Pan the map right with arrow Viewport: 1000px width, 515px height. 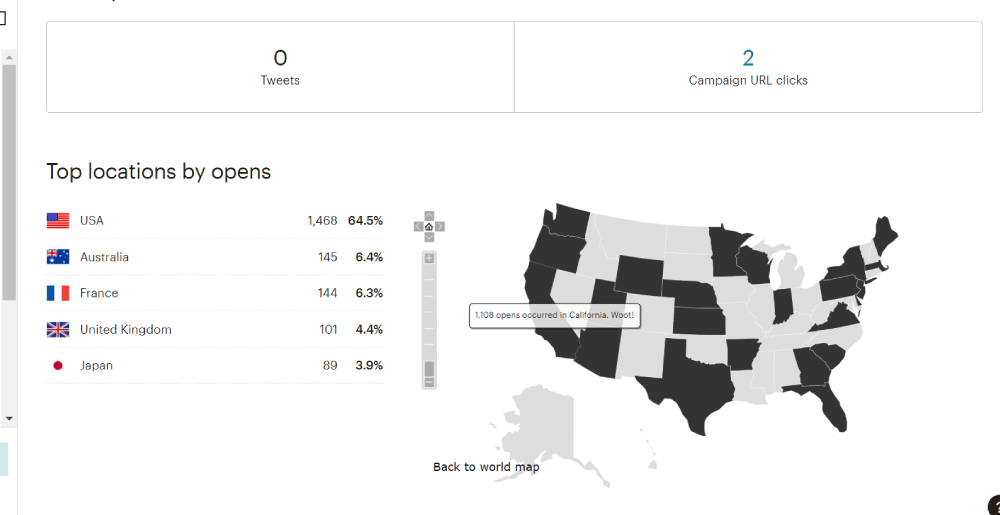[x=440, y=226]
